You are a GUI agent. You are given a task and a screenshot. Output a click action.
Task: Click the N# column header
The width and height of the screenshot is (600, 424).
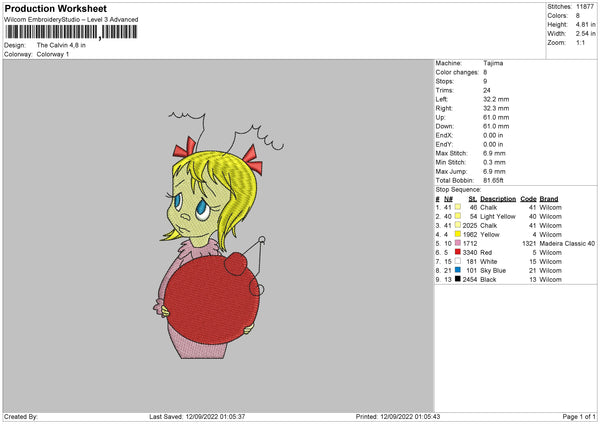point(448,199)
